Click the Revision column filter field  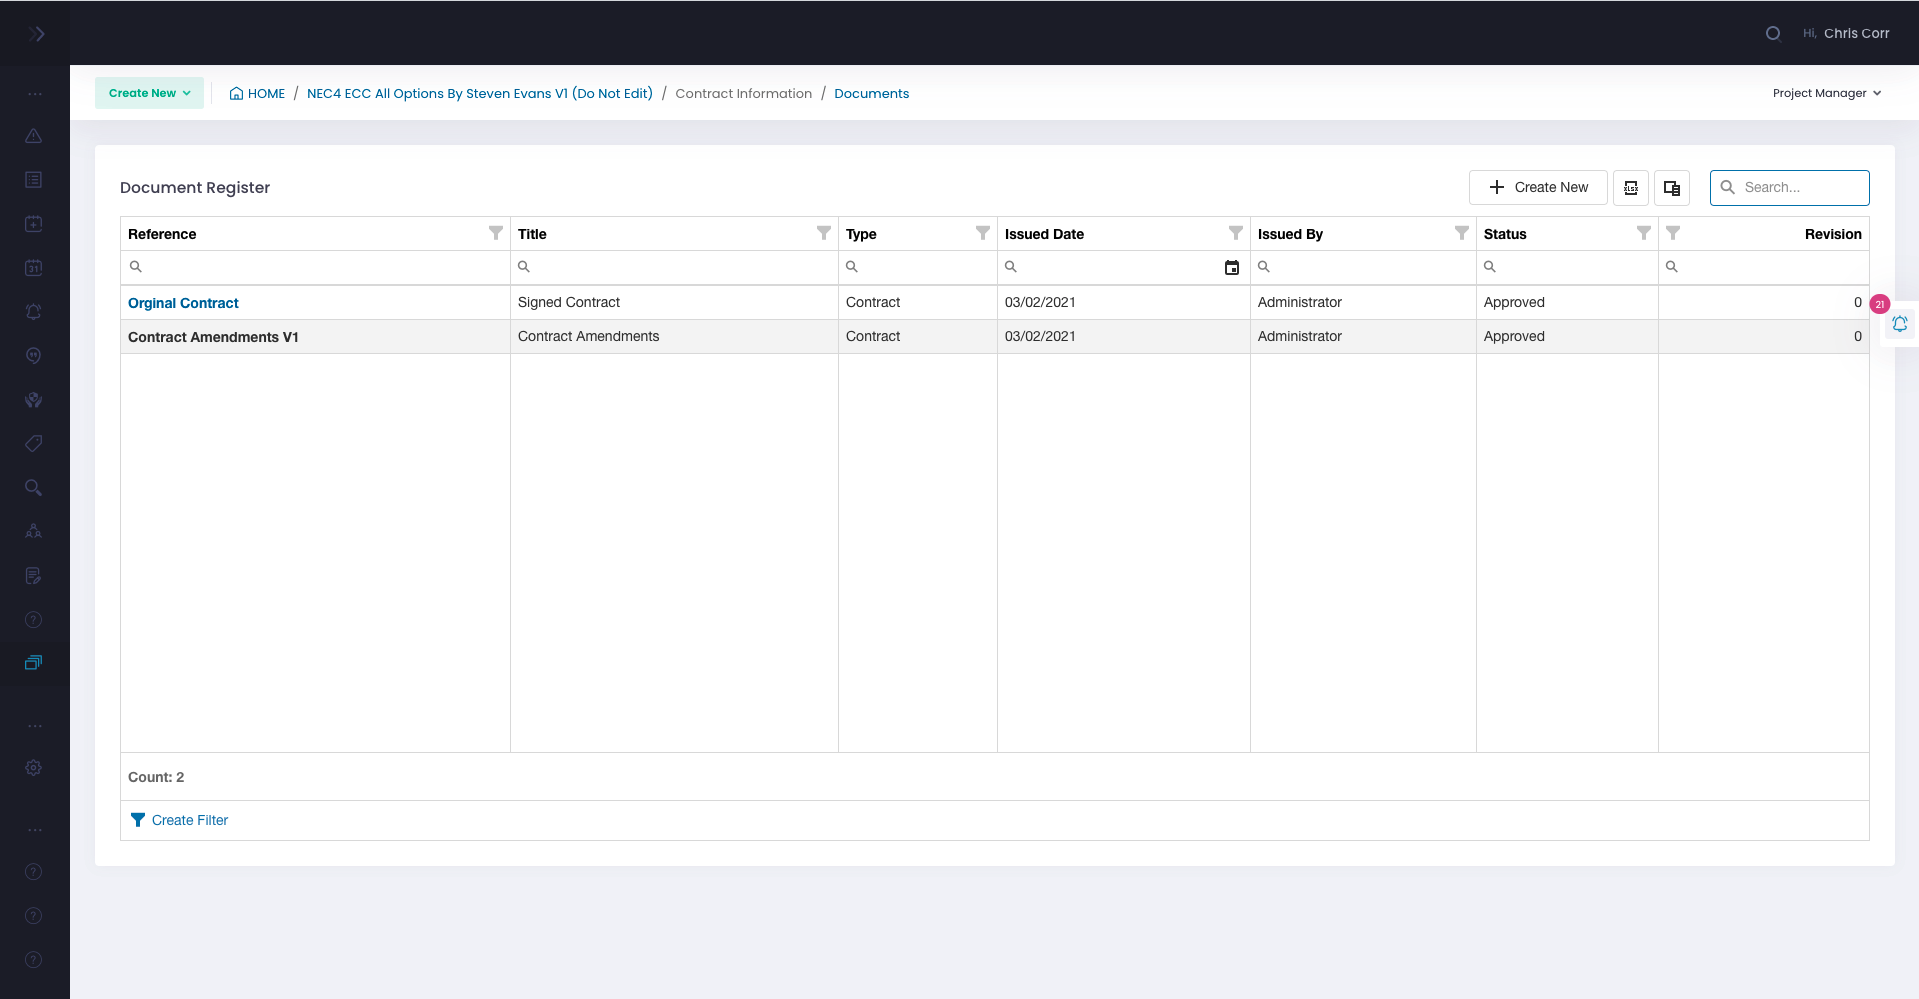1764,267
